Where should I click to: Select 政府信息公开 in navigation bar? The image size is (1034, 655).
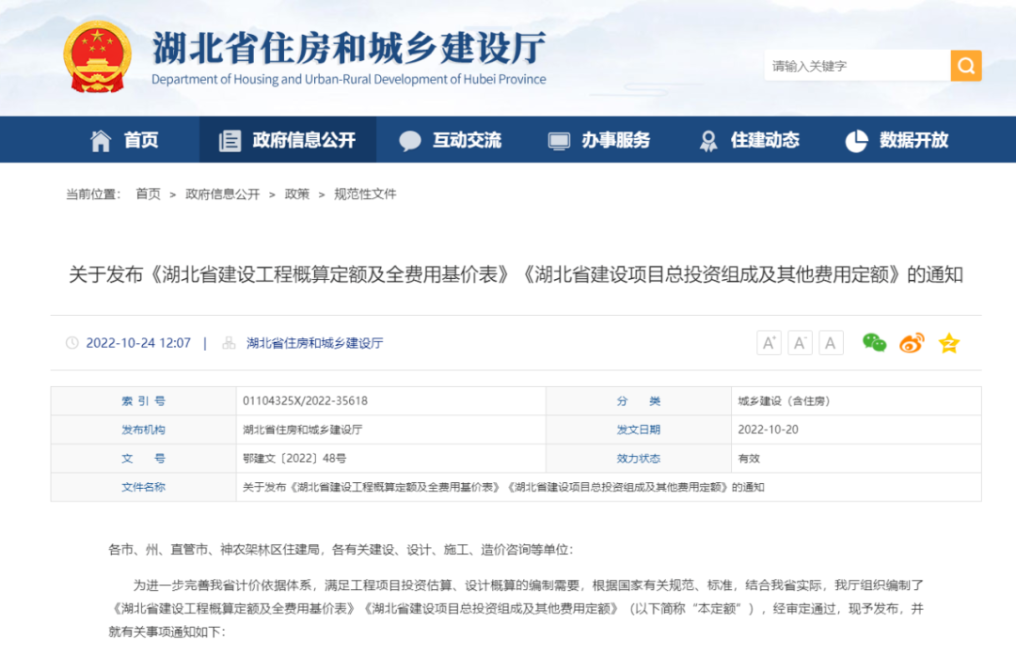tap(288, 141)
